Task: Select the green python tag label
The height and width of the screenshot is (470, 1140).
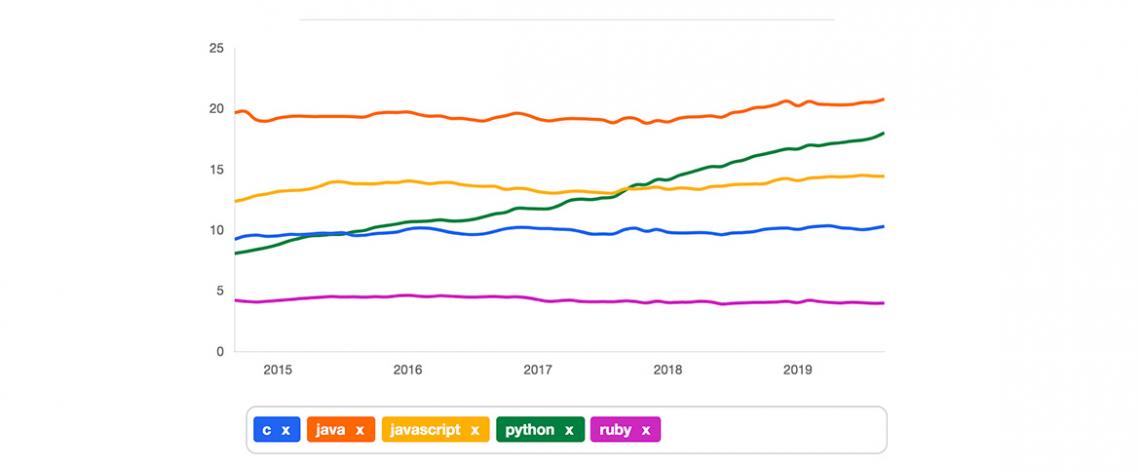Action: [x=530, y=430]
